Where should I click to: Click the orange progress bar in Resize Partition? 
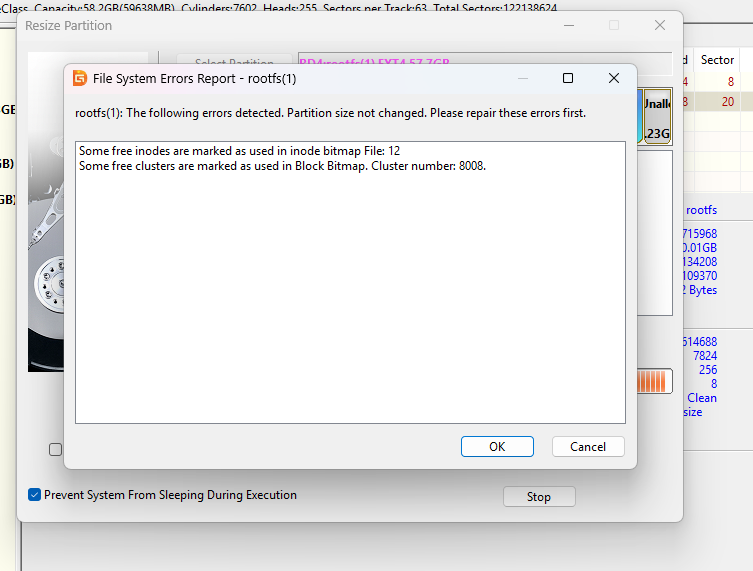click(654, 381)
